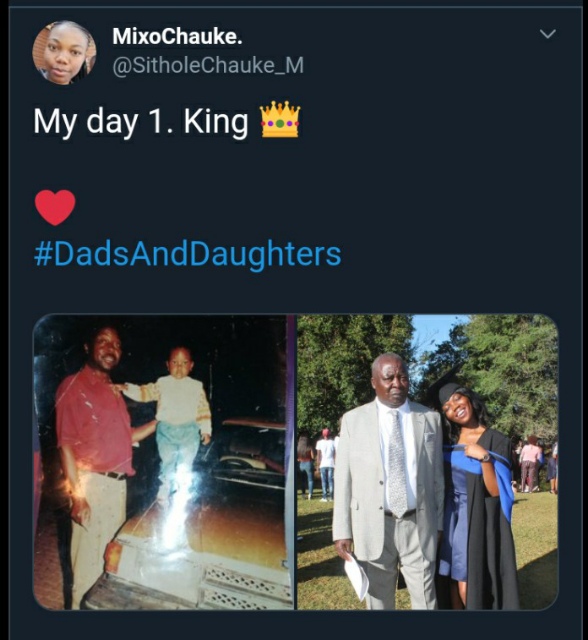
Task: Click the man in the red shirt
Action: tap(96, 457)
